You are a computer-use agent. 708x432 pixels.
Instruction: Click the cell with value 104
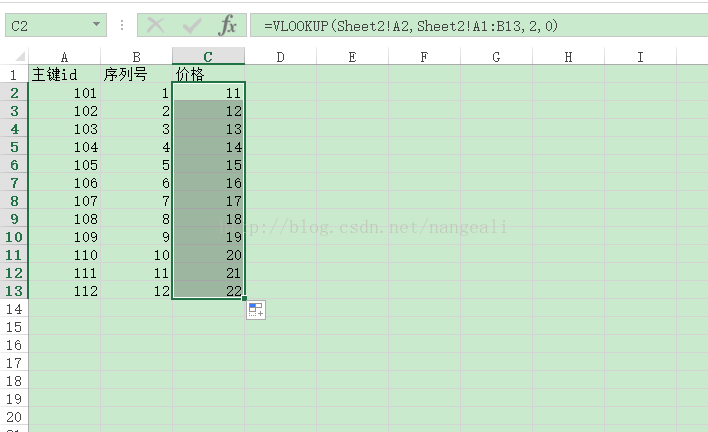[x=65, y=147]
